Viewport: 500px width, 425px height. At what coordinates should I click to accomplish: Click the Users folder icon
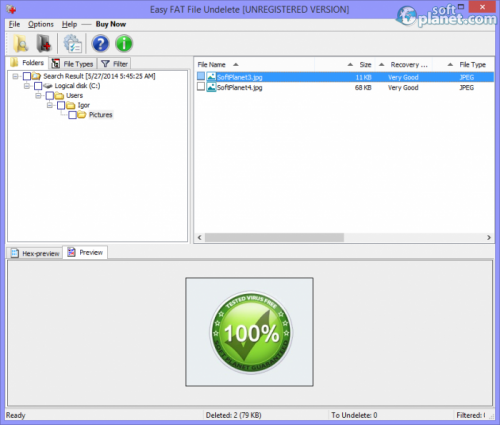(59, 96)
